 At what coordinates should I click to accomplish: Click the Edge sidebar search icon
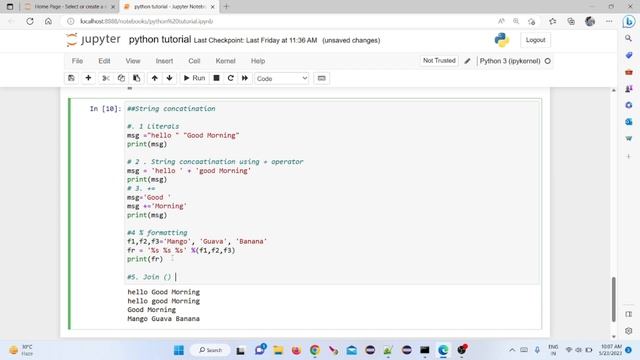click(x=629, y=38)
